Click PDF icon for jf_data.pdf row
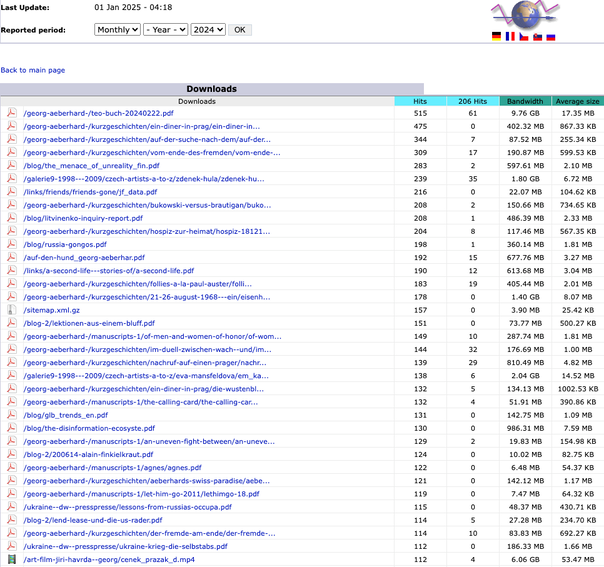604x567 pixels. point(12,191)
